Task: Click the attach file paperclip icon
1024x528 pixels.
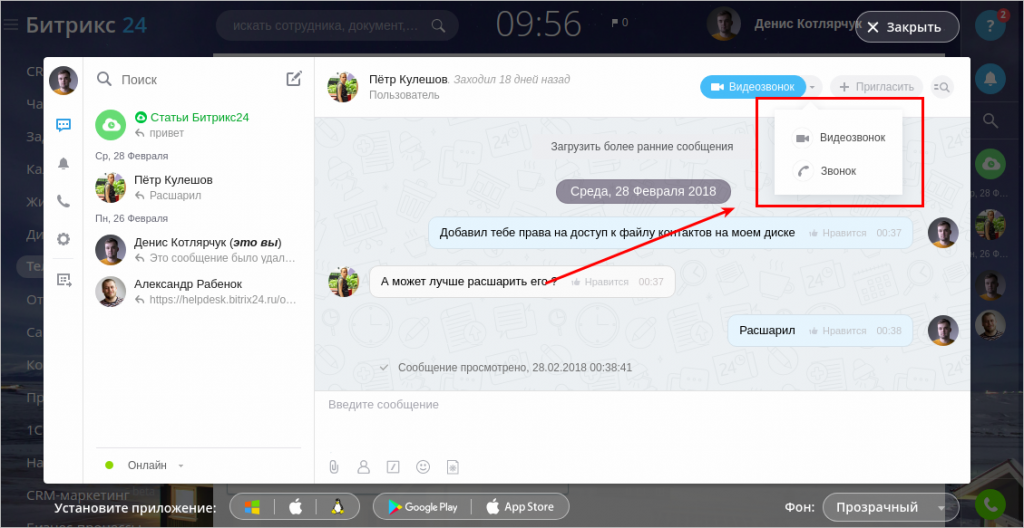Action: point(334,467)
